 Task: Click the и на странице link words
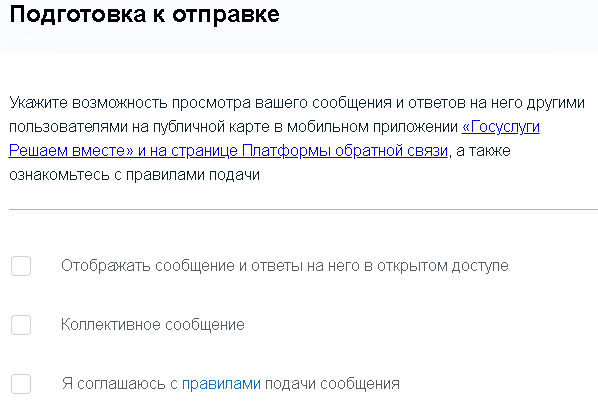coord(188,151)
